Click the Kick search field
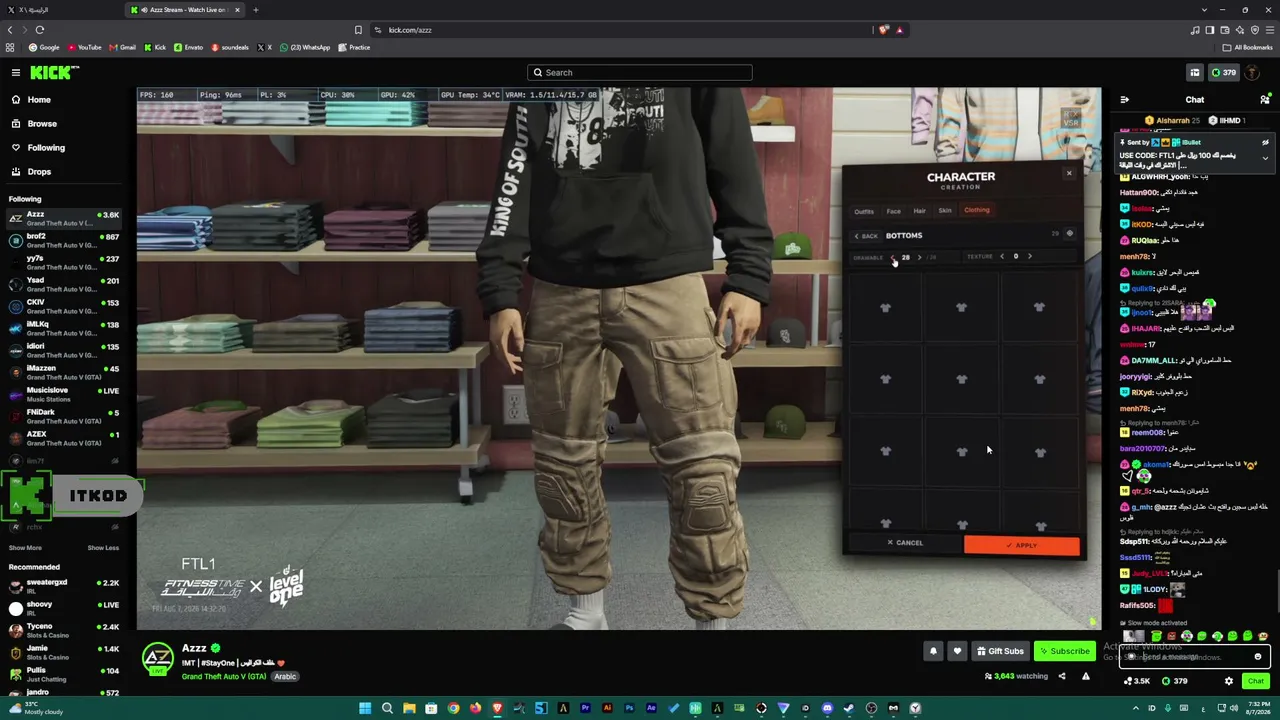 coord(640,72)
